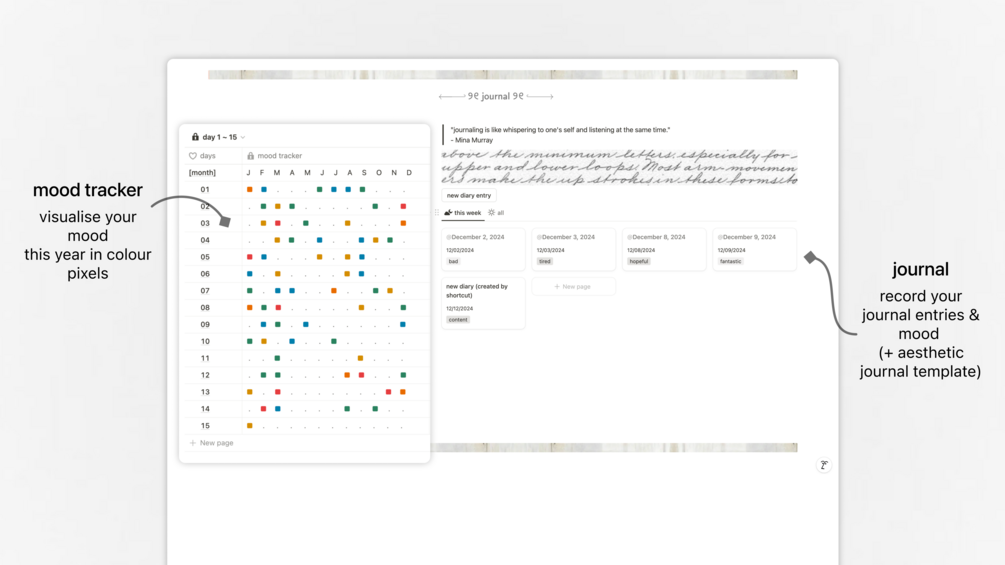Click the heart icon in days column header
This screenshot has width=1005, height=565.
[x=192, y=156]
